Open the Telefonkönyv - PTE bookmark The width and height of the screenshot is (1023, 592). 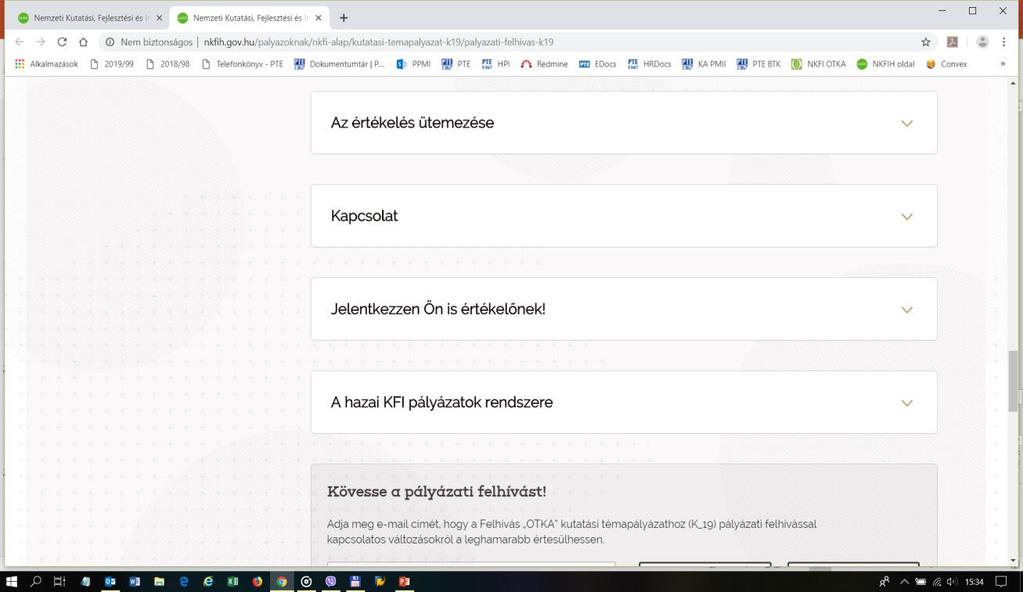pos(242,64)
